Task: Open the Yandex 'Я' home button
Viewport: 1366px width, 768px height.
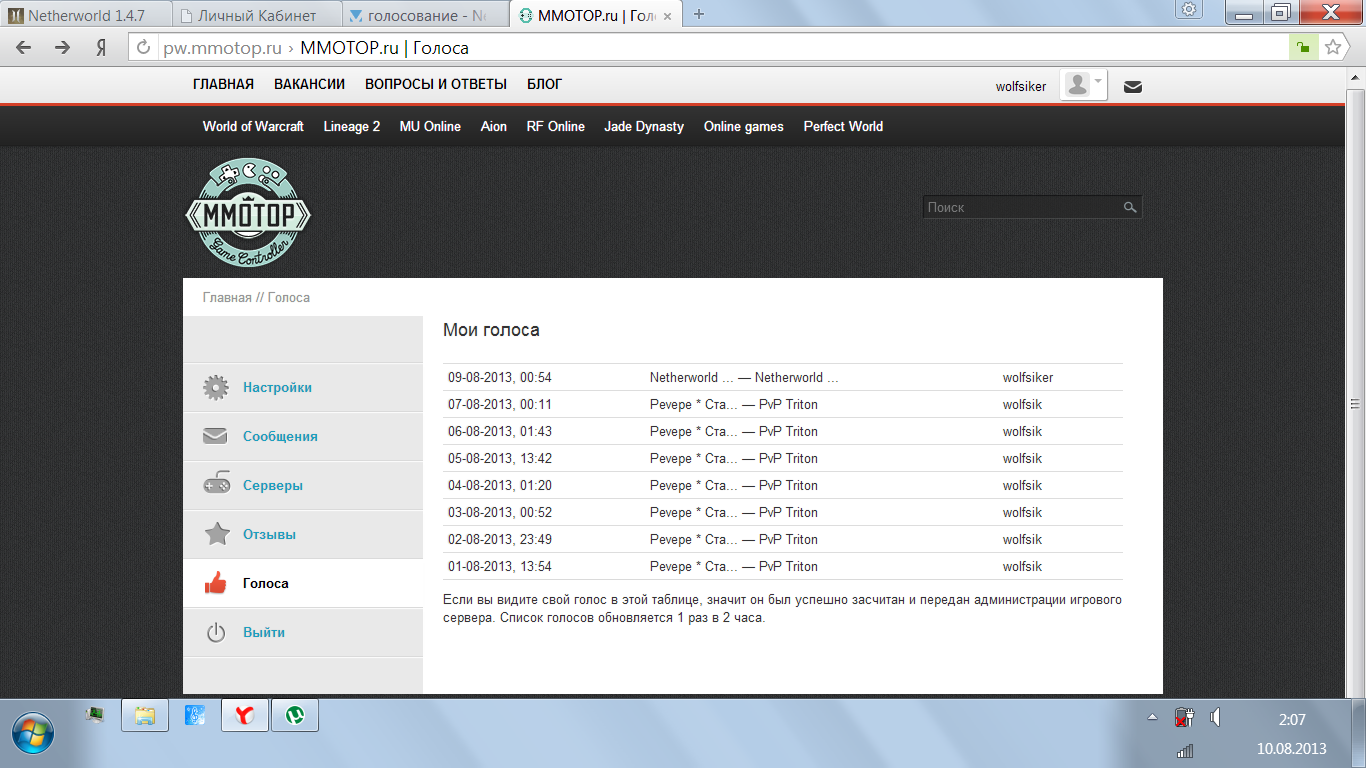Action: pos(101,47)
